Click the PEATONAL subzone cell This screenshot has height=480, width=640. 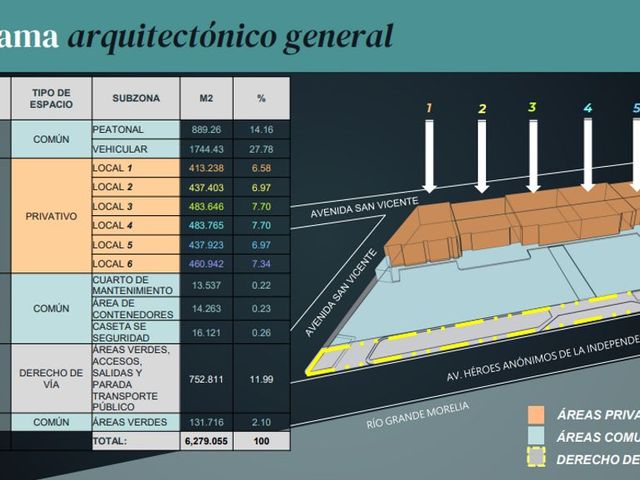[x=136, y=129]
